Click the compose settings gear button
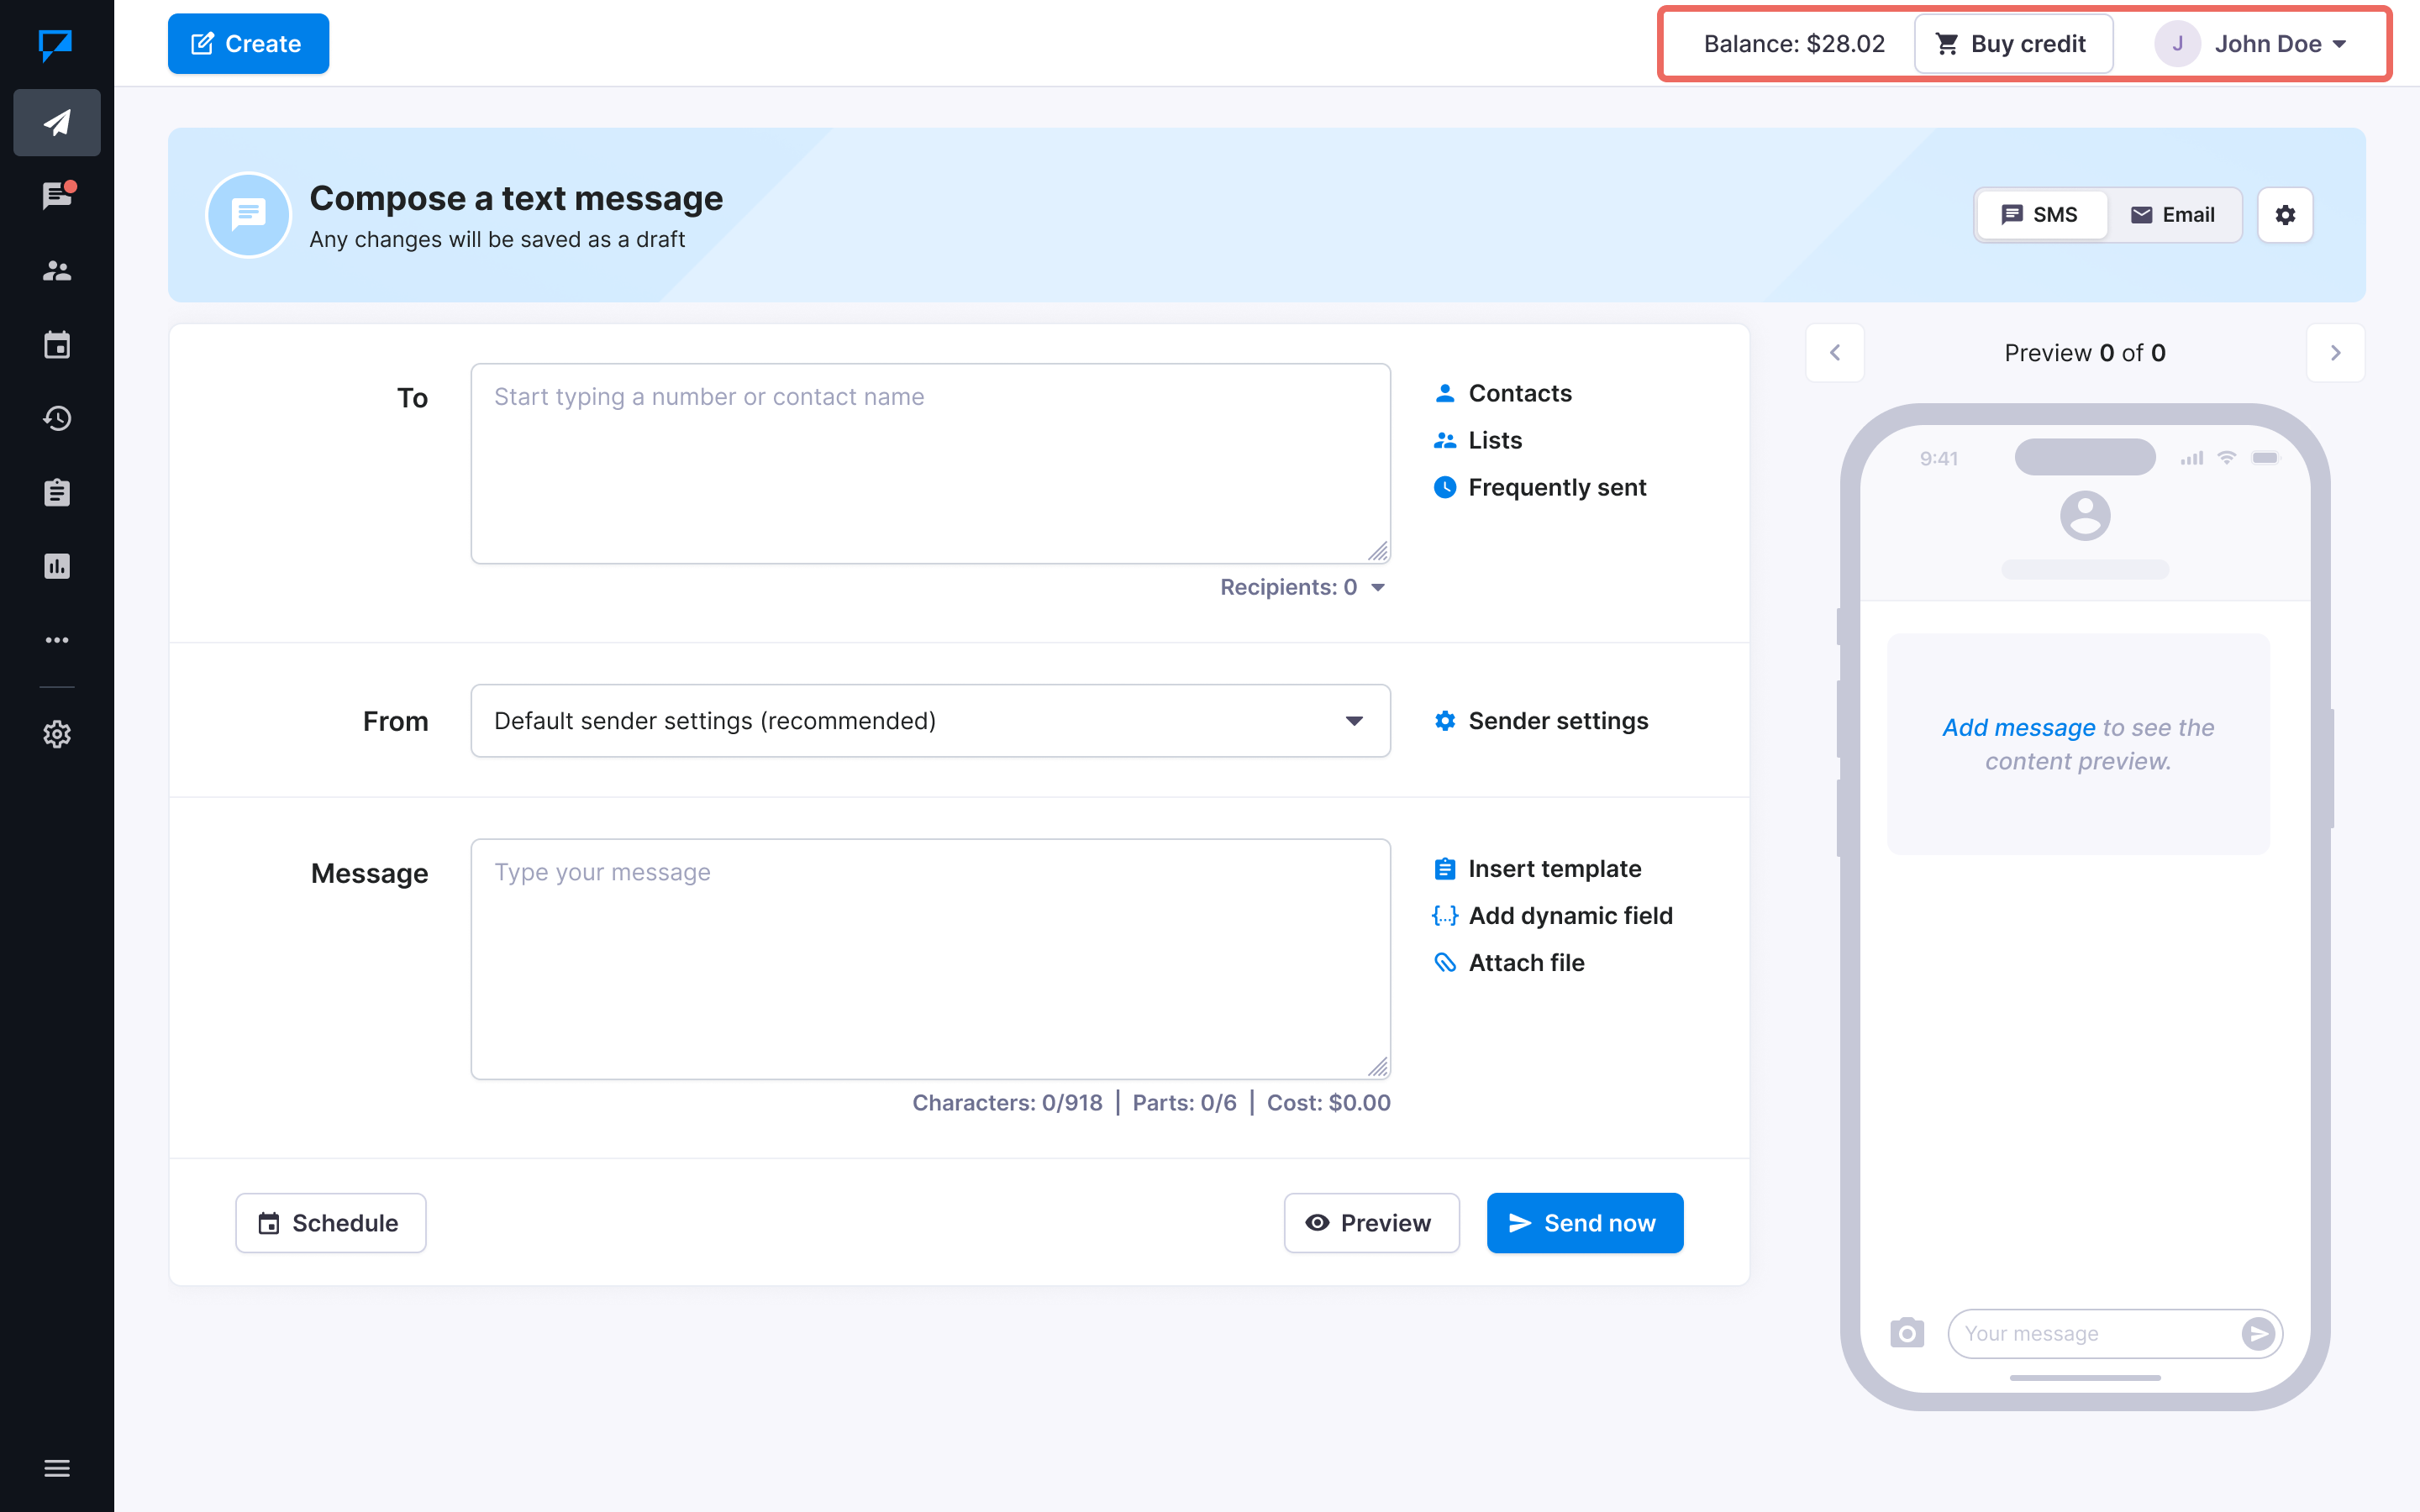This screenshot has height=1512, width=2420. tap(2285, 215)
